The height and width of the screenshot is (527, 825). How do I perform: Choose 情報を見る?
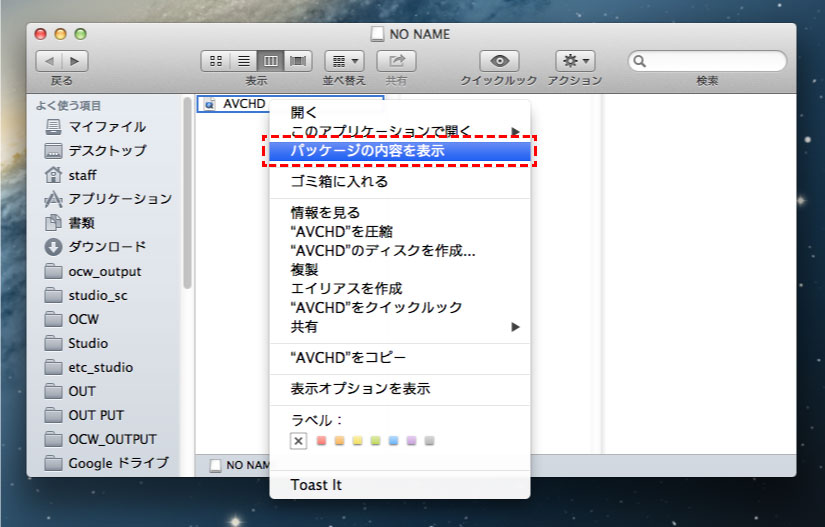[399, 212]
